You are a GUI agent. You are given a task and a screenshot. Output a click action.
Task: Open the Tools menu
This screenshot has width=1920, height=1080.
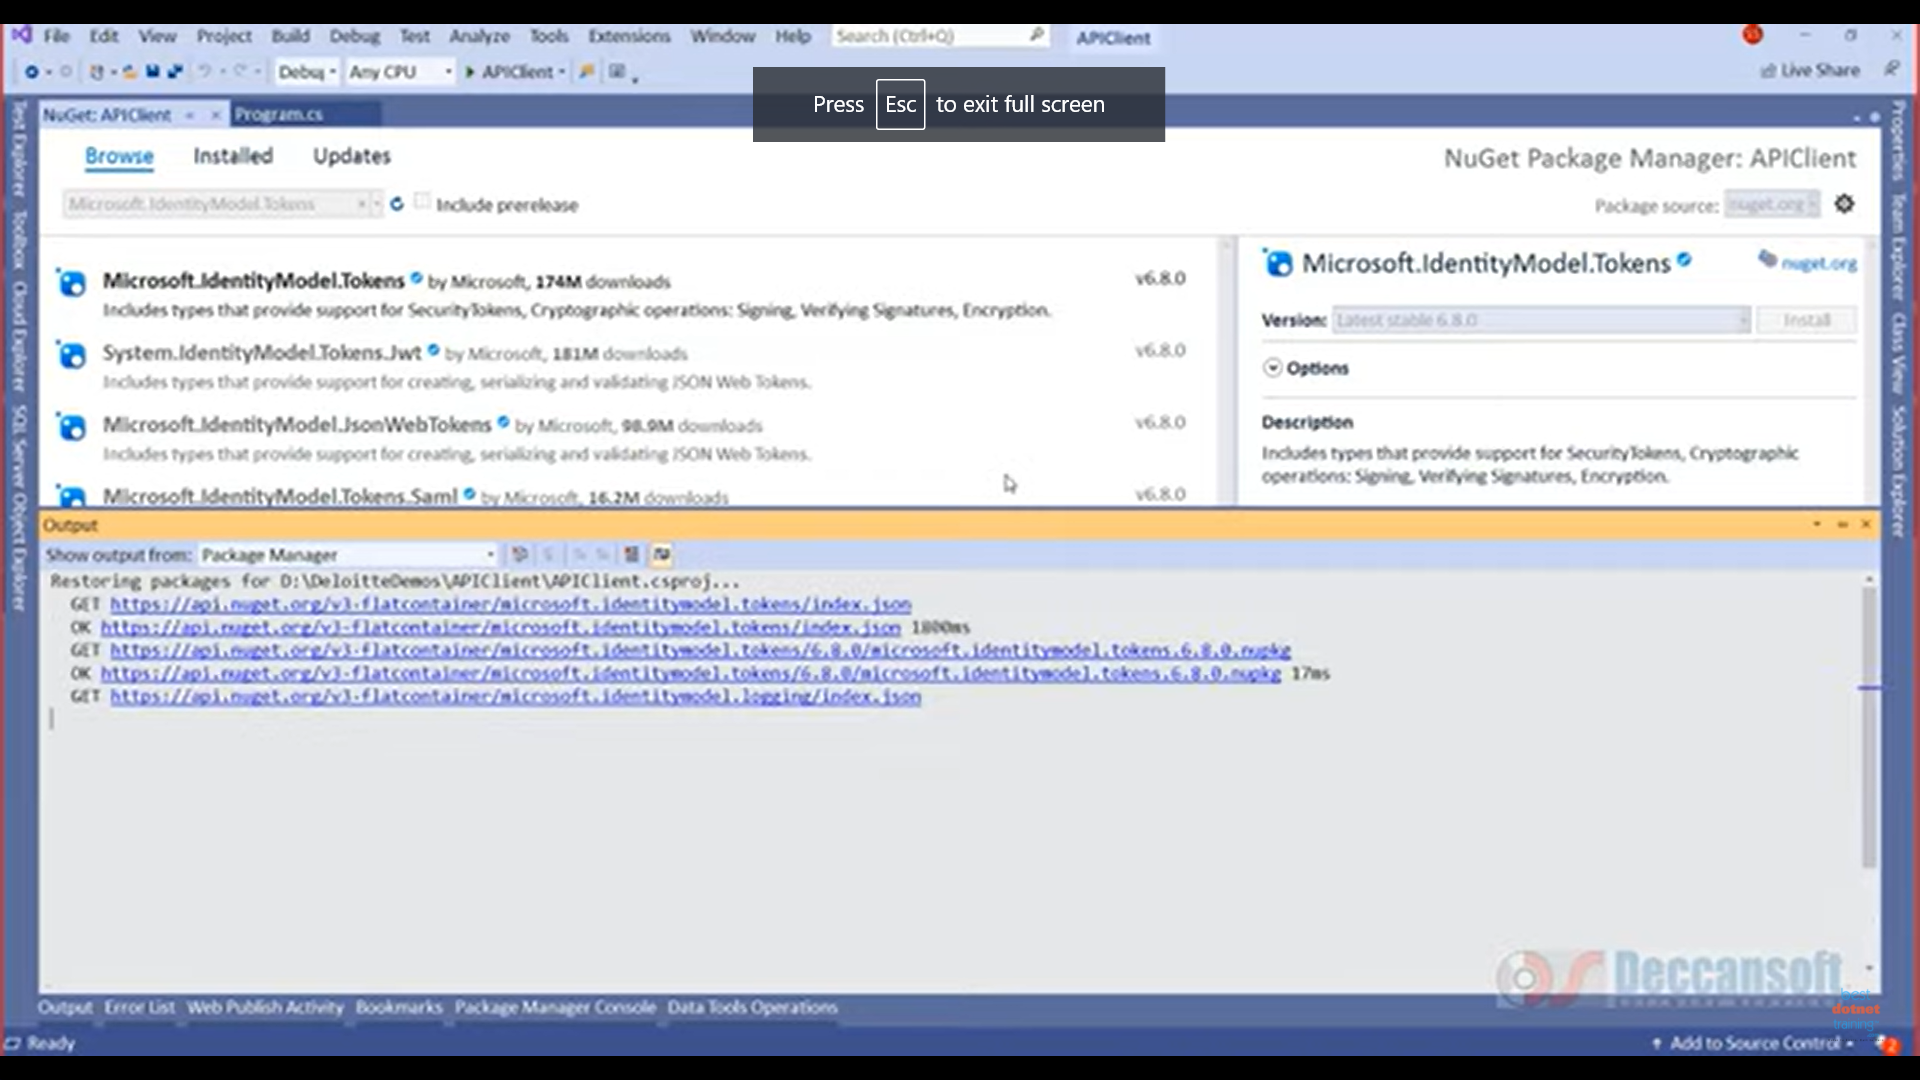pyautogui.click(x=549, y=36)
